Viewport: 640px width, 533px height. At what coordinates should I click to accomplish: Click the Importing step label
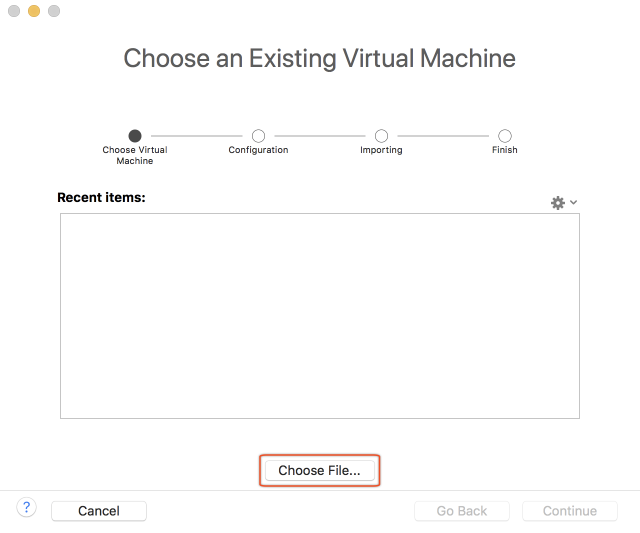(x=381, y=150)
